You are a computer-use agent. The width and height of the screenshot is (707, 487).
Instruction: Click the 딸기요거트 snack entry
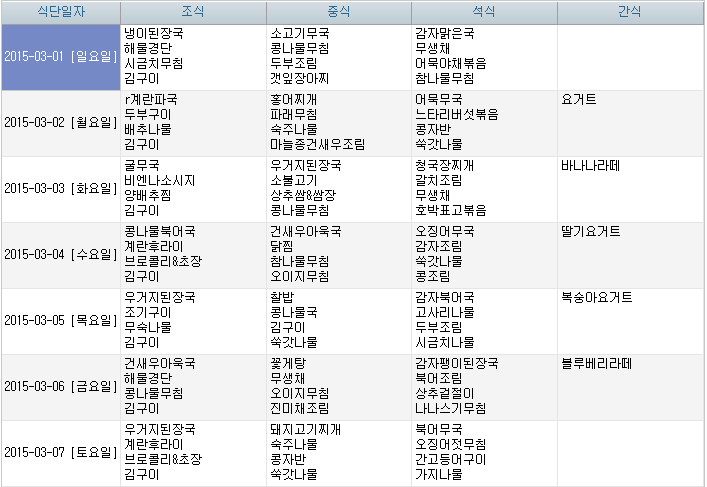coord(591,231)
